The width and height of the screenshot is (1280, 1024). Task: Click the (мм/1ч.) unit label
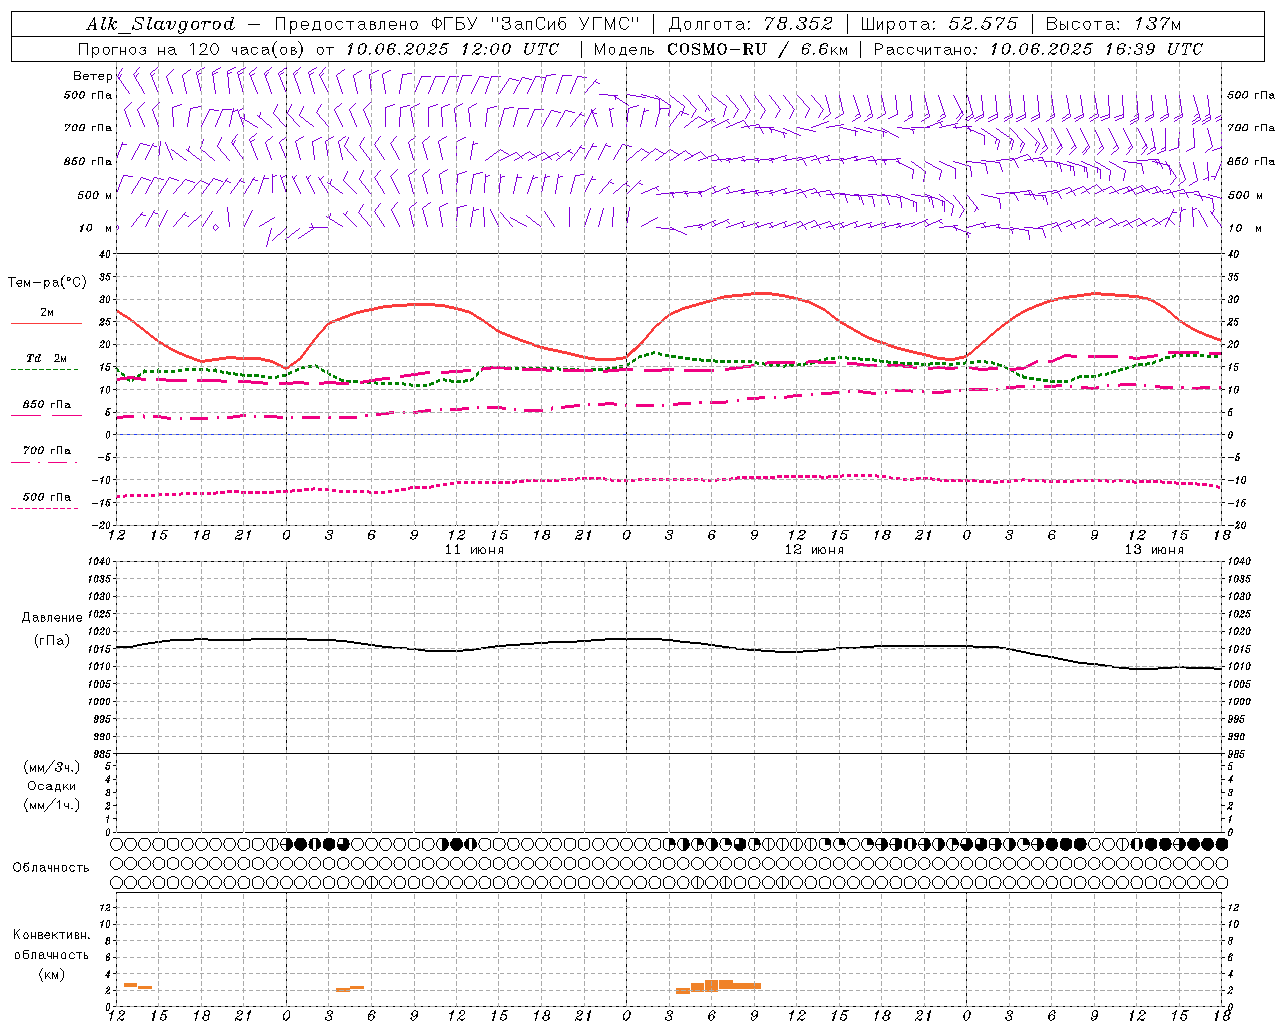click(51, 805)
